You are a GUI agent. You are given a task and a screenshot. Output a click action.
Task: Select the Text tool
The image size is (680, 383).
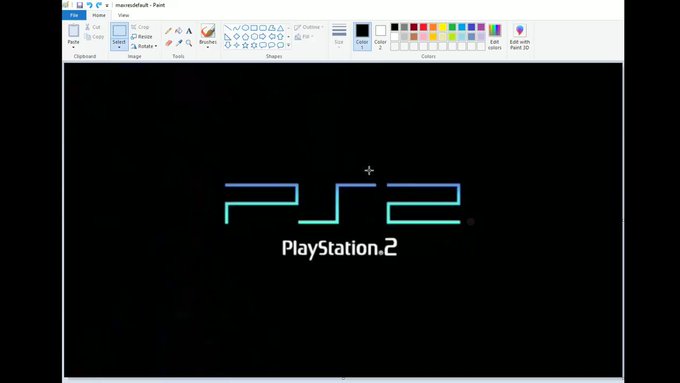point(189,31)
